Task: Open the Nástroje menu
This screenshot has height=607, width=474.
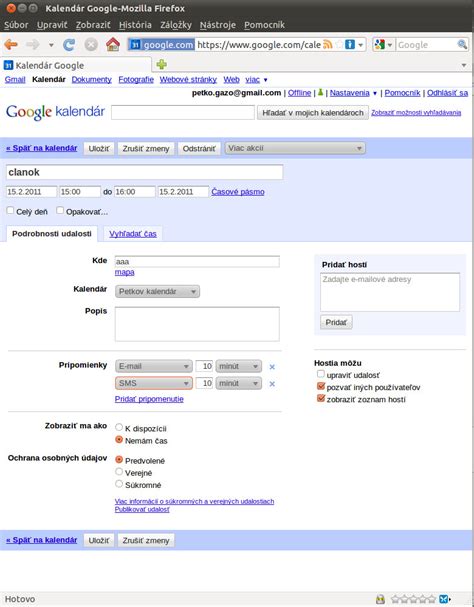Action: pyautogui.click(x=218, y=25)
